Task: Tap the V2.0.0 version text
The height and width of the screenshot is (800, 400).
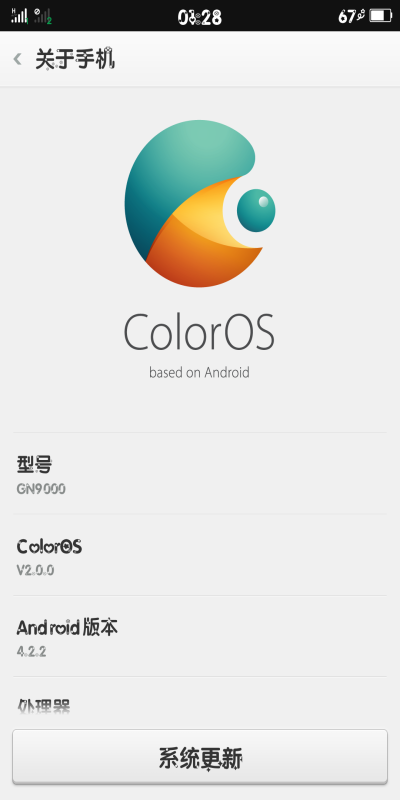Action: tap(35, 570)
